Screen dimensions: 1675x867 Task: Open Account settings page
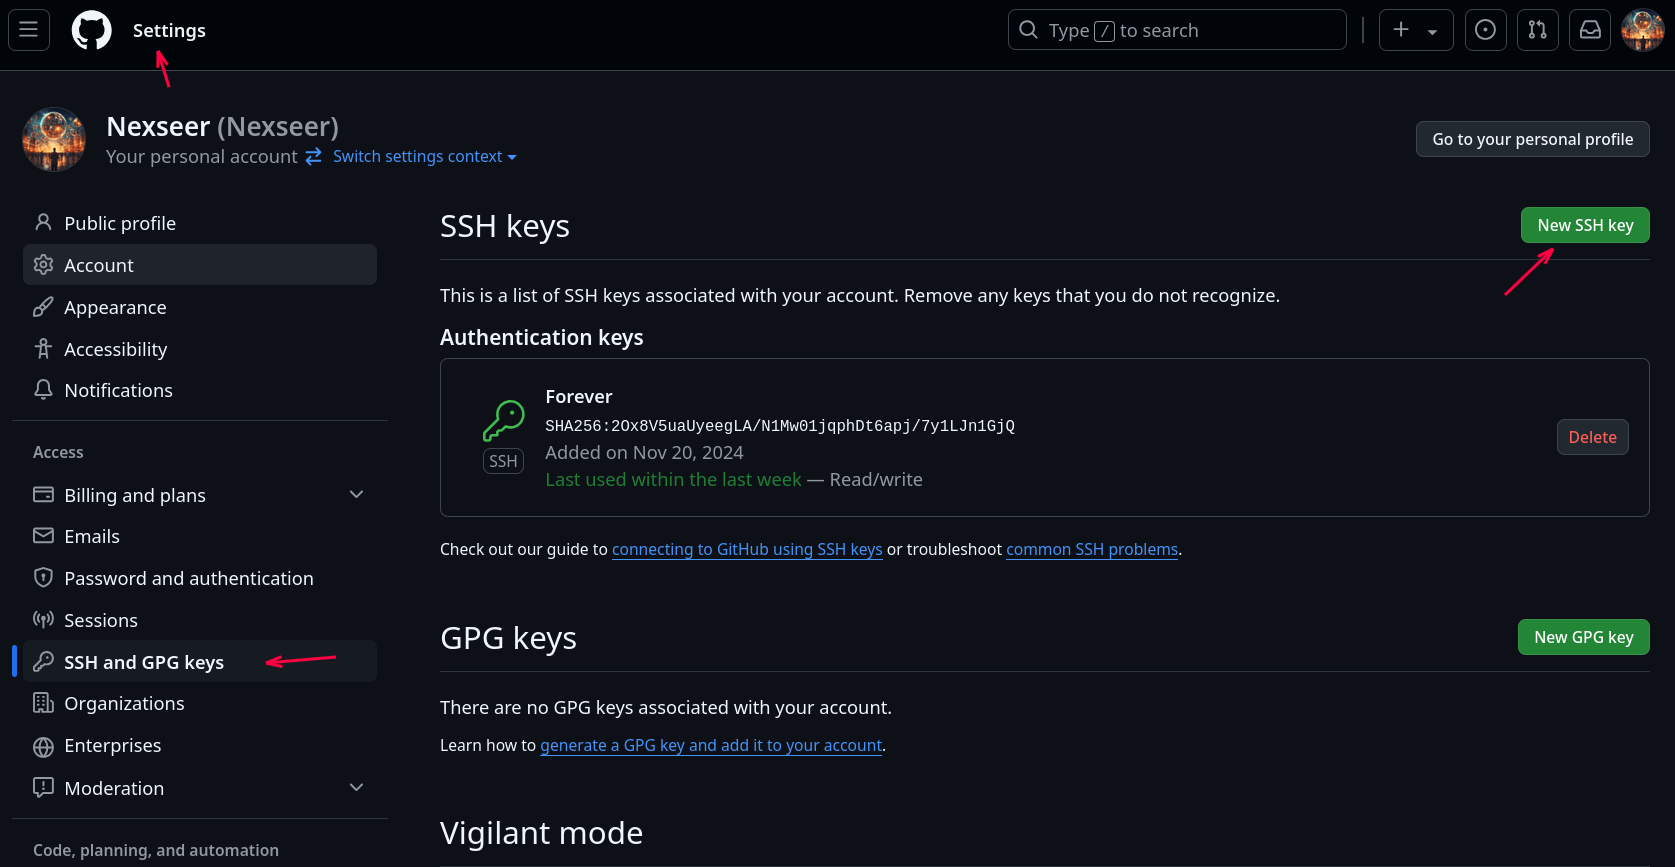(x=200, y=265)
